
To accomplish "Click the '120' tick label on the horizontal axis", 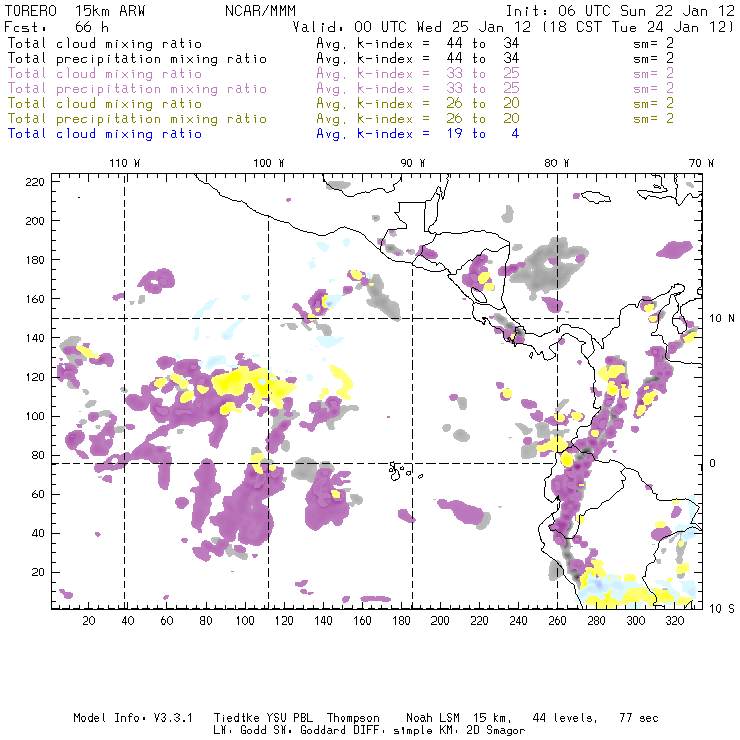I will coord(284,621).
